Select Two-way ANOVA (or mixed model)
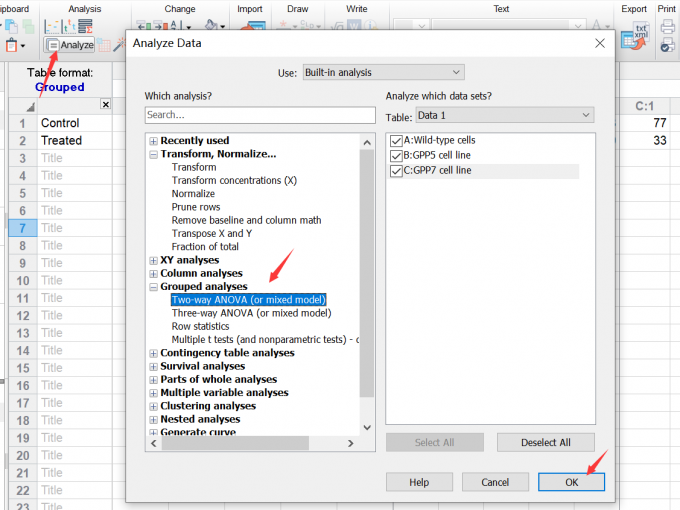680x510 pixels. click(x=248, y=300)
